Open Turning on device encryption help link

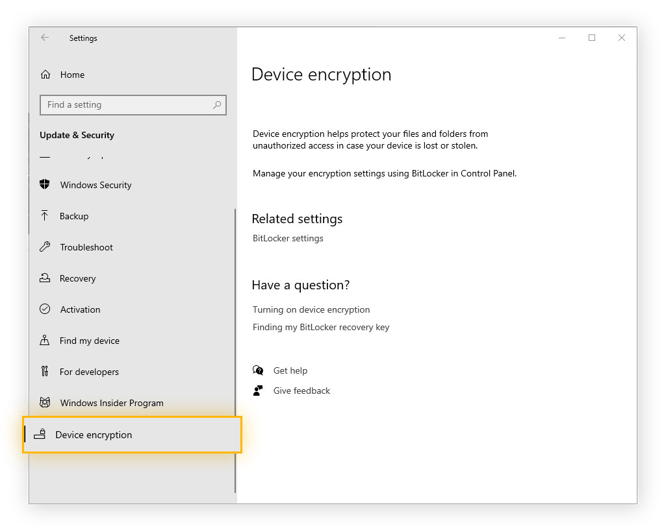(311, 310)
